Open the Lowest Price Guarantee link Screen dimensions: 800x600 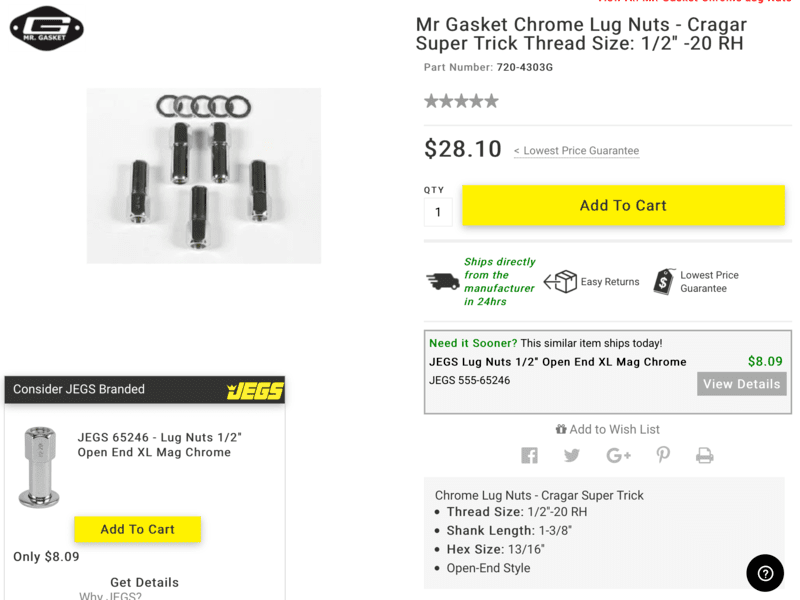tap(576, 151)
